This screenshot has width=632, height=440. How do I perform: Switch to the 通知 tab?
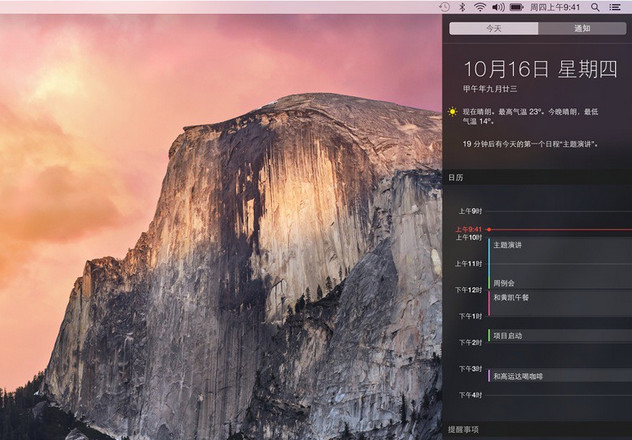pos(582,28)
